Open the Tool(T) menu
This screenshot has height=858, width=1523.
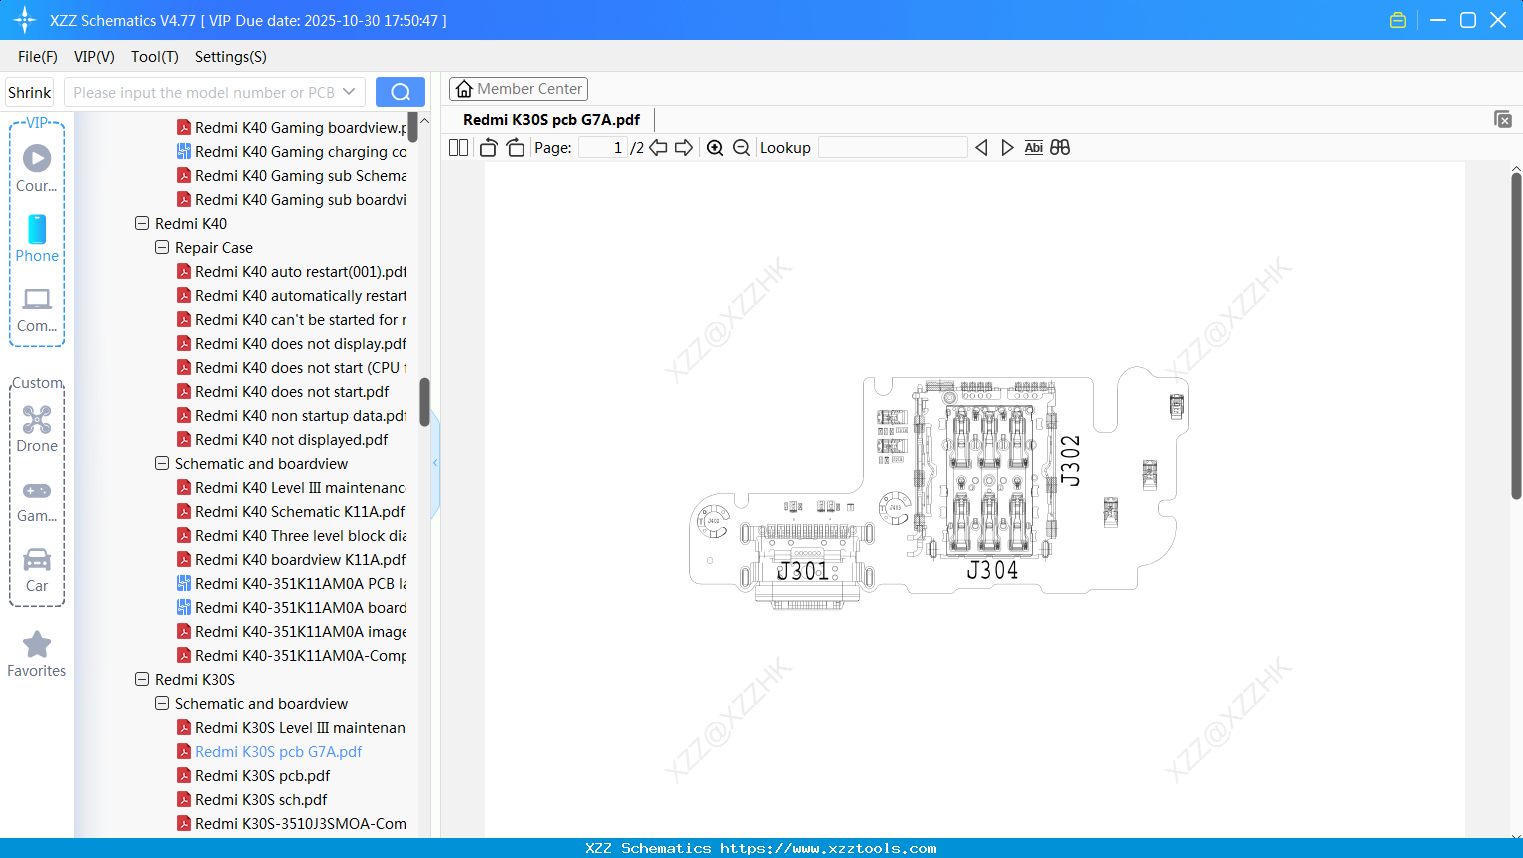click(x=155, y=57)
